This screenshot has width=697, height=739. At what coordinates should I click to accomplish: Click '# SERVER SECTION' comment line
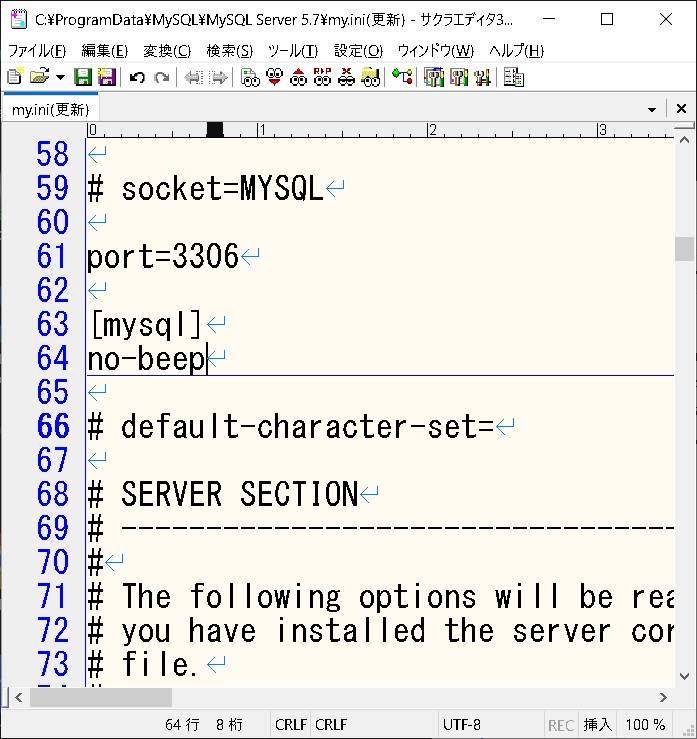tap(223, 494)
